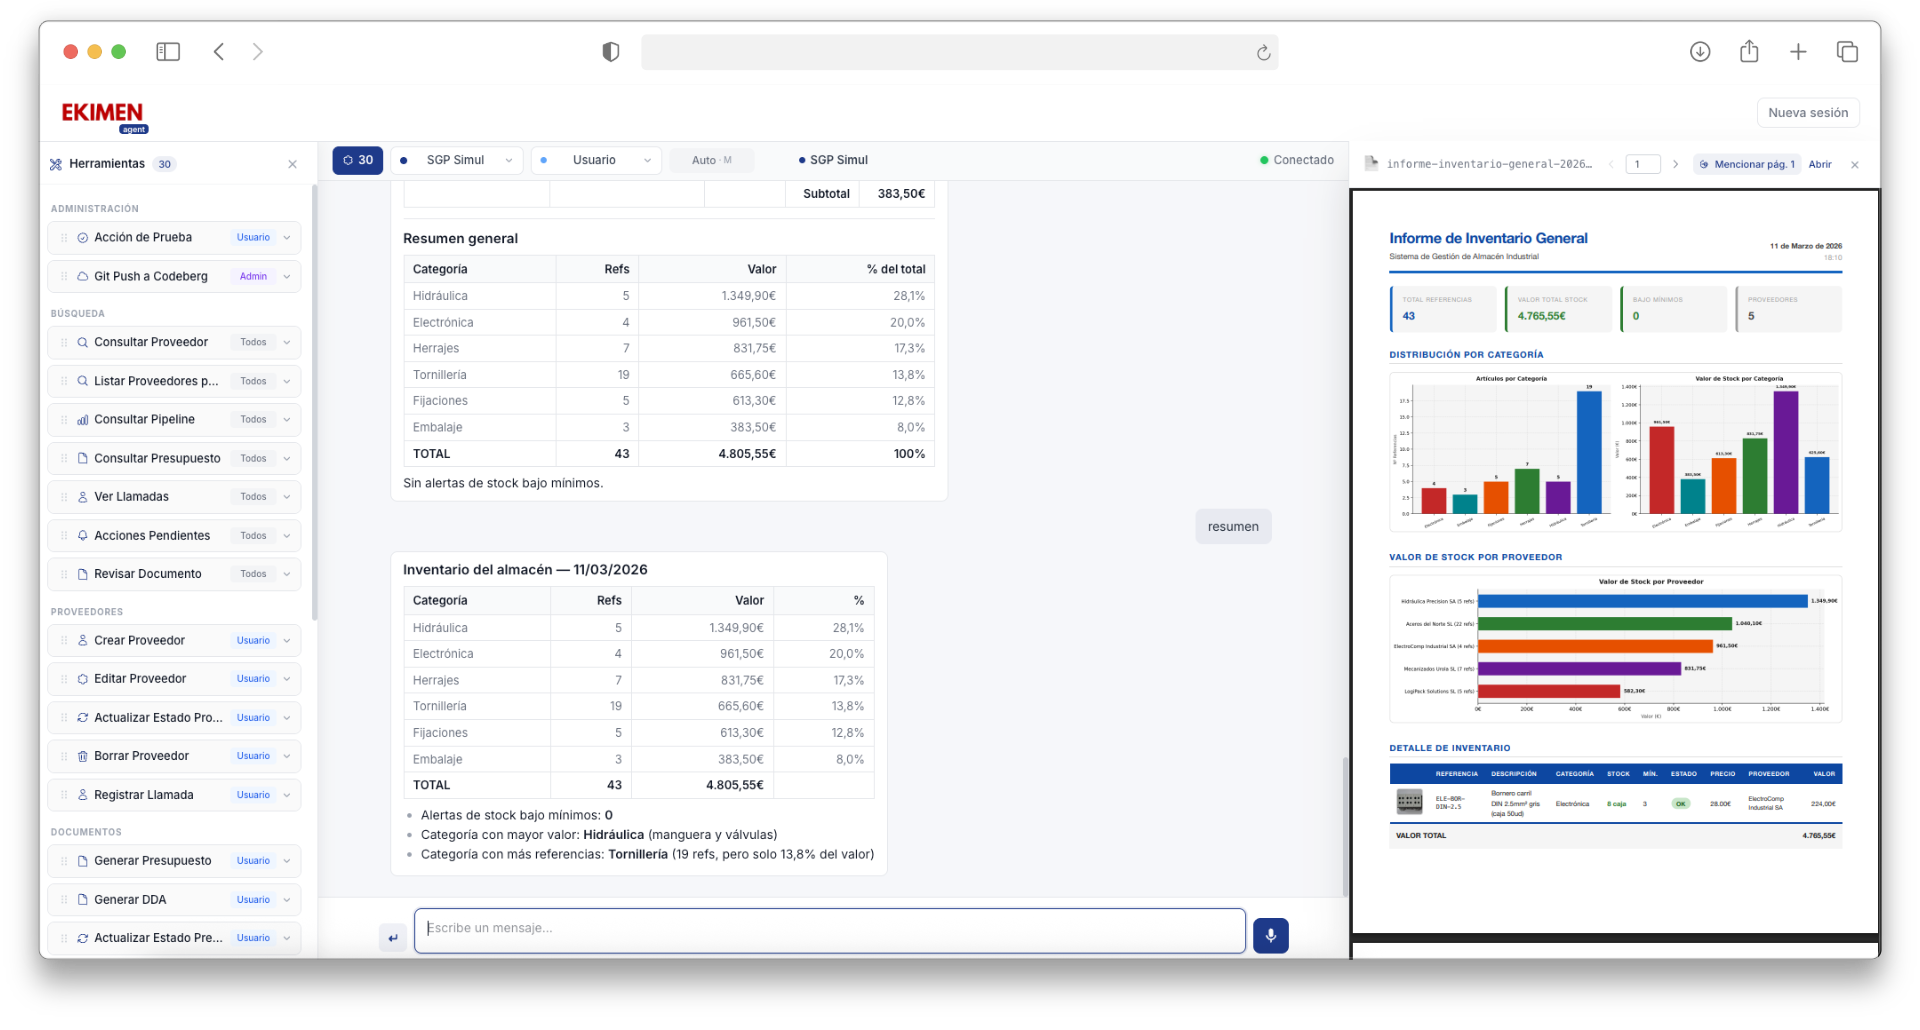Click the enter-key send mode icon
The height and width of the screenshot is (1030, 1920).
point(393,937)
